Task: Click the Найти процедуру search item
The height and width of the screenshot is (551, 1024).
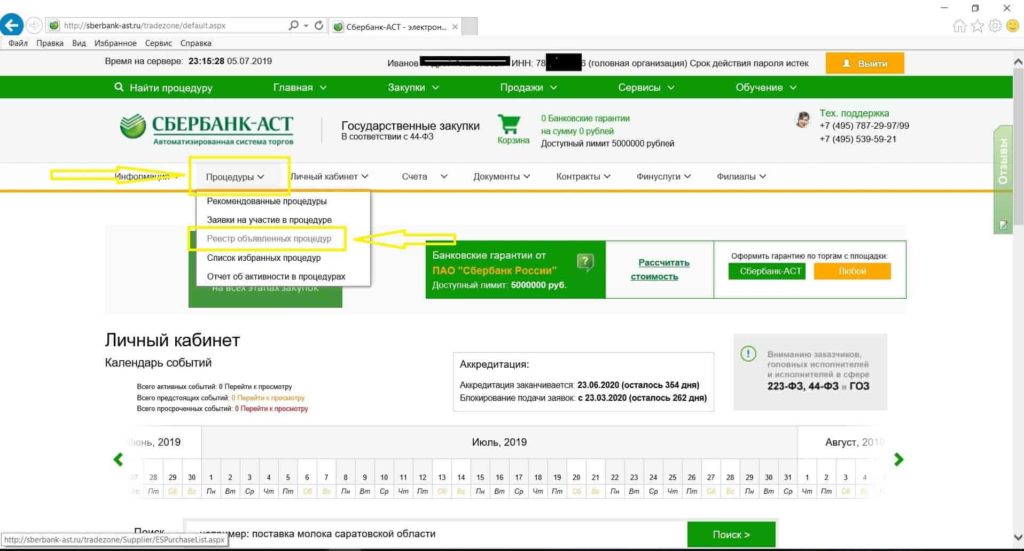Action: [x=163, y=87]
